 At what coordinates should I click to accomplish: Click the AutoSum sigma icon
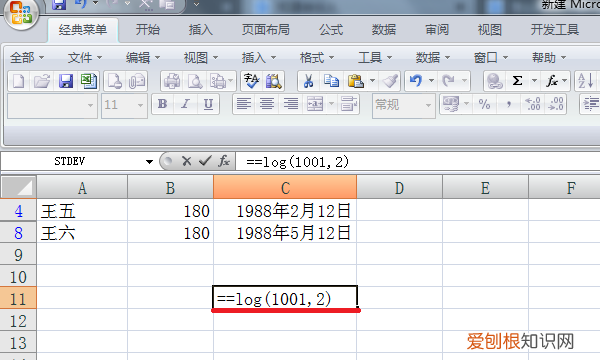[517, 81]
